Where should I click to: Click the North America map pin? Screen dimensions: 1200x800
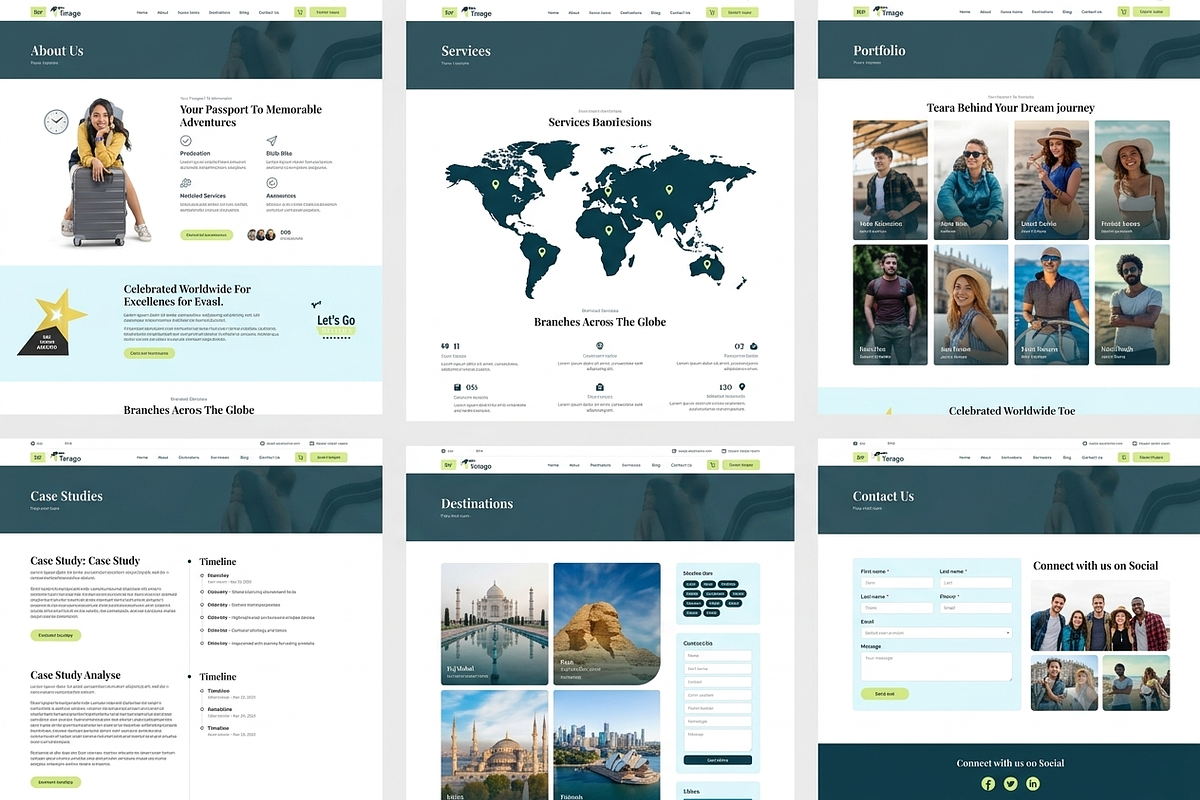click(x=495, y=184)
